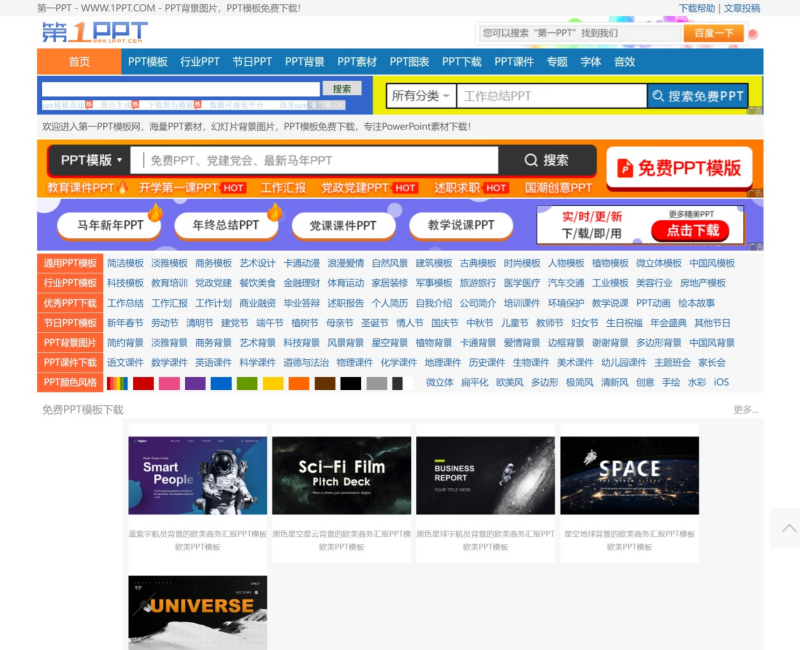Image resolution: width=800 pixels, height=650 pixels.
Task: Click the HOT badge next to 述职求职
Action: point(496,189)
